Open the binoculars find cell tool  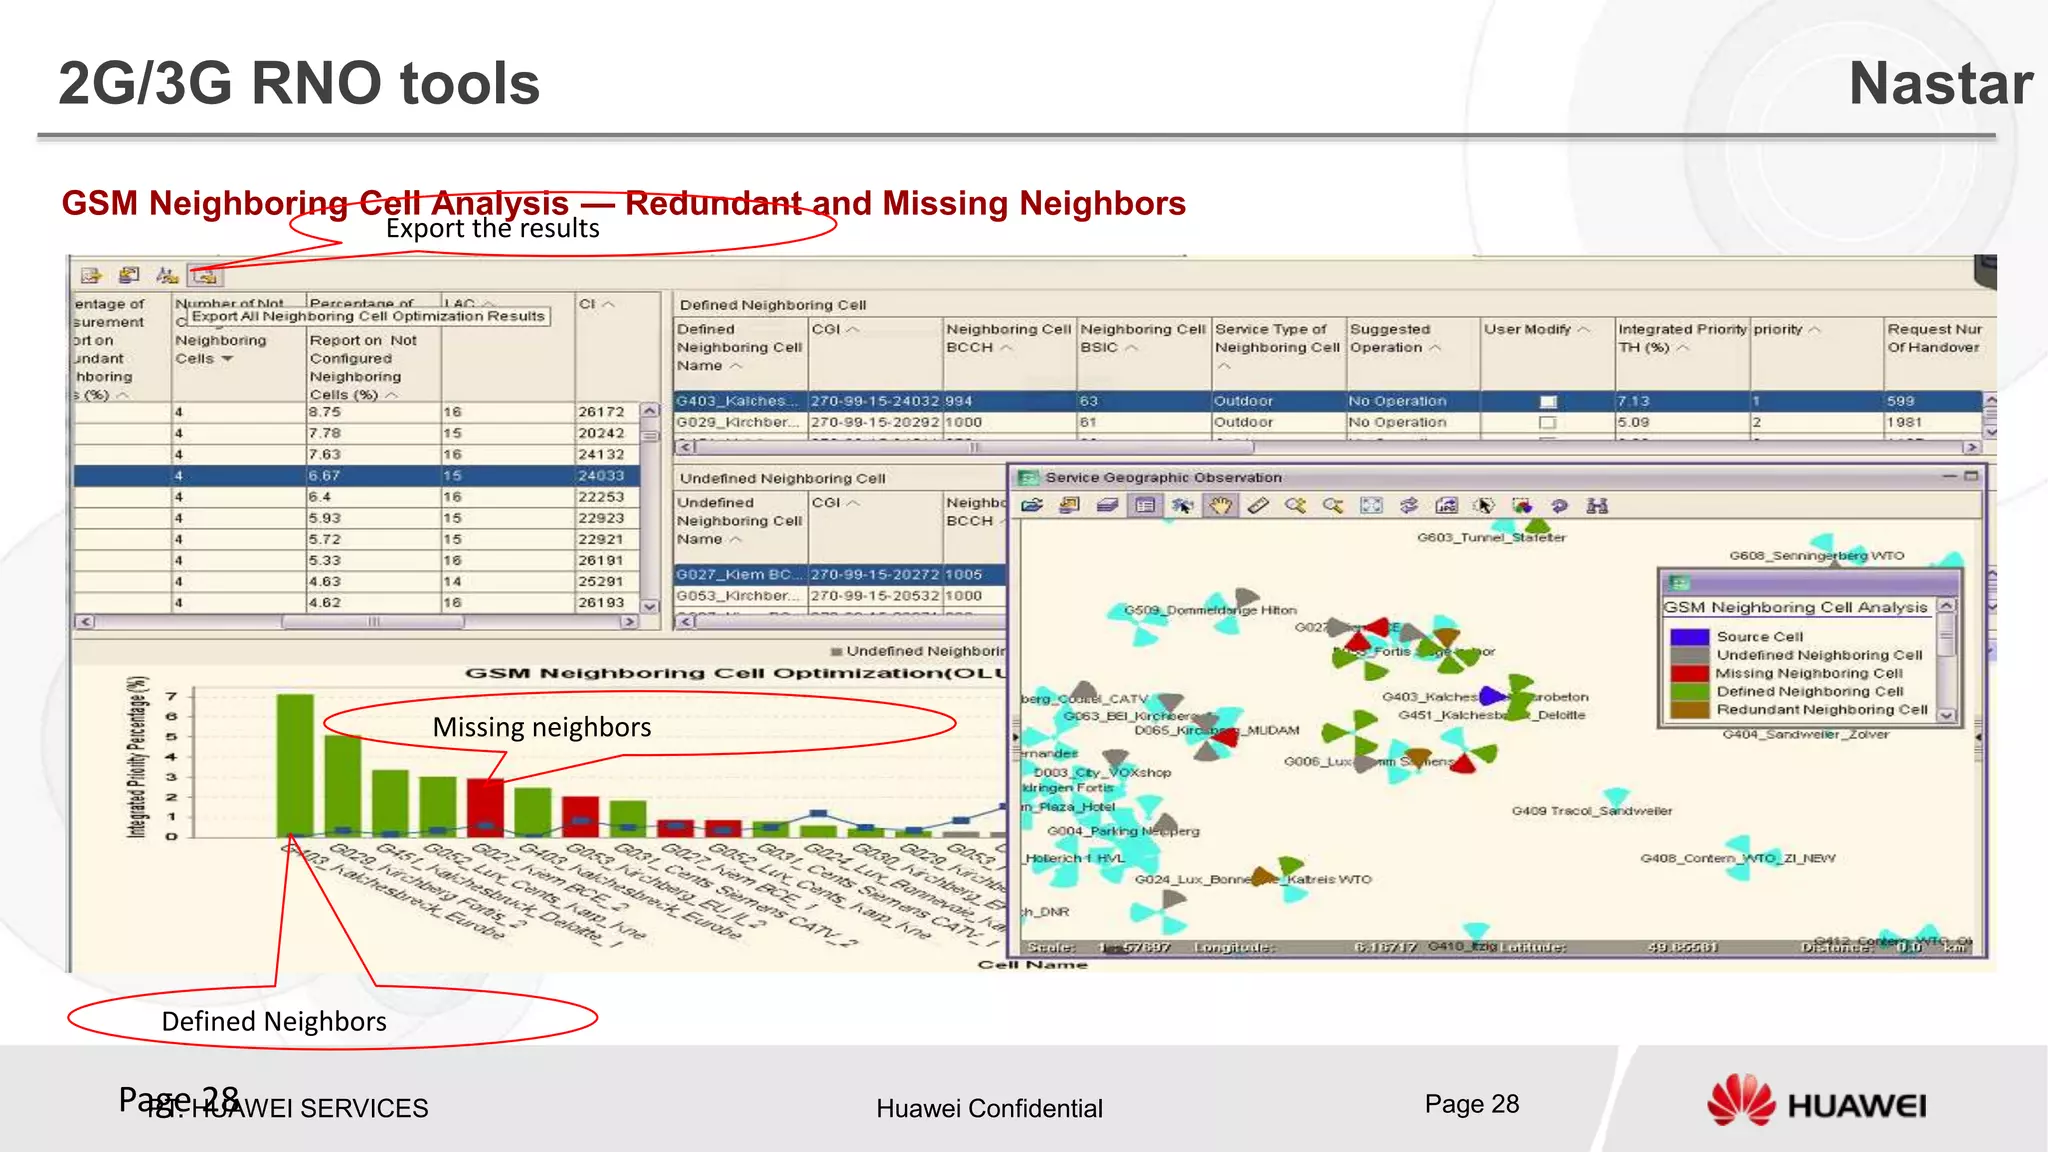click(1597, 506)
